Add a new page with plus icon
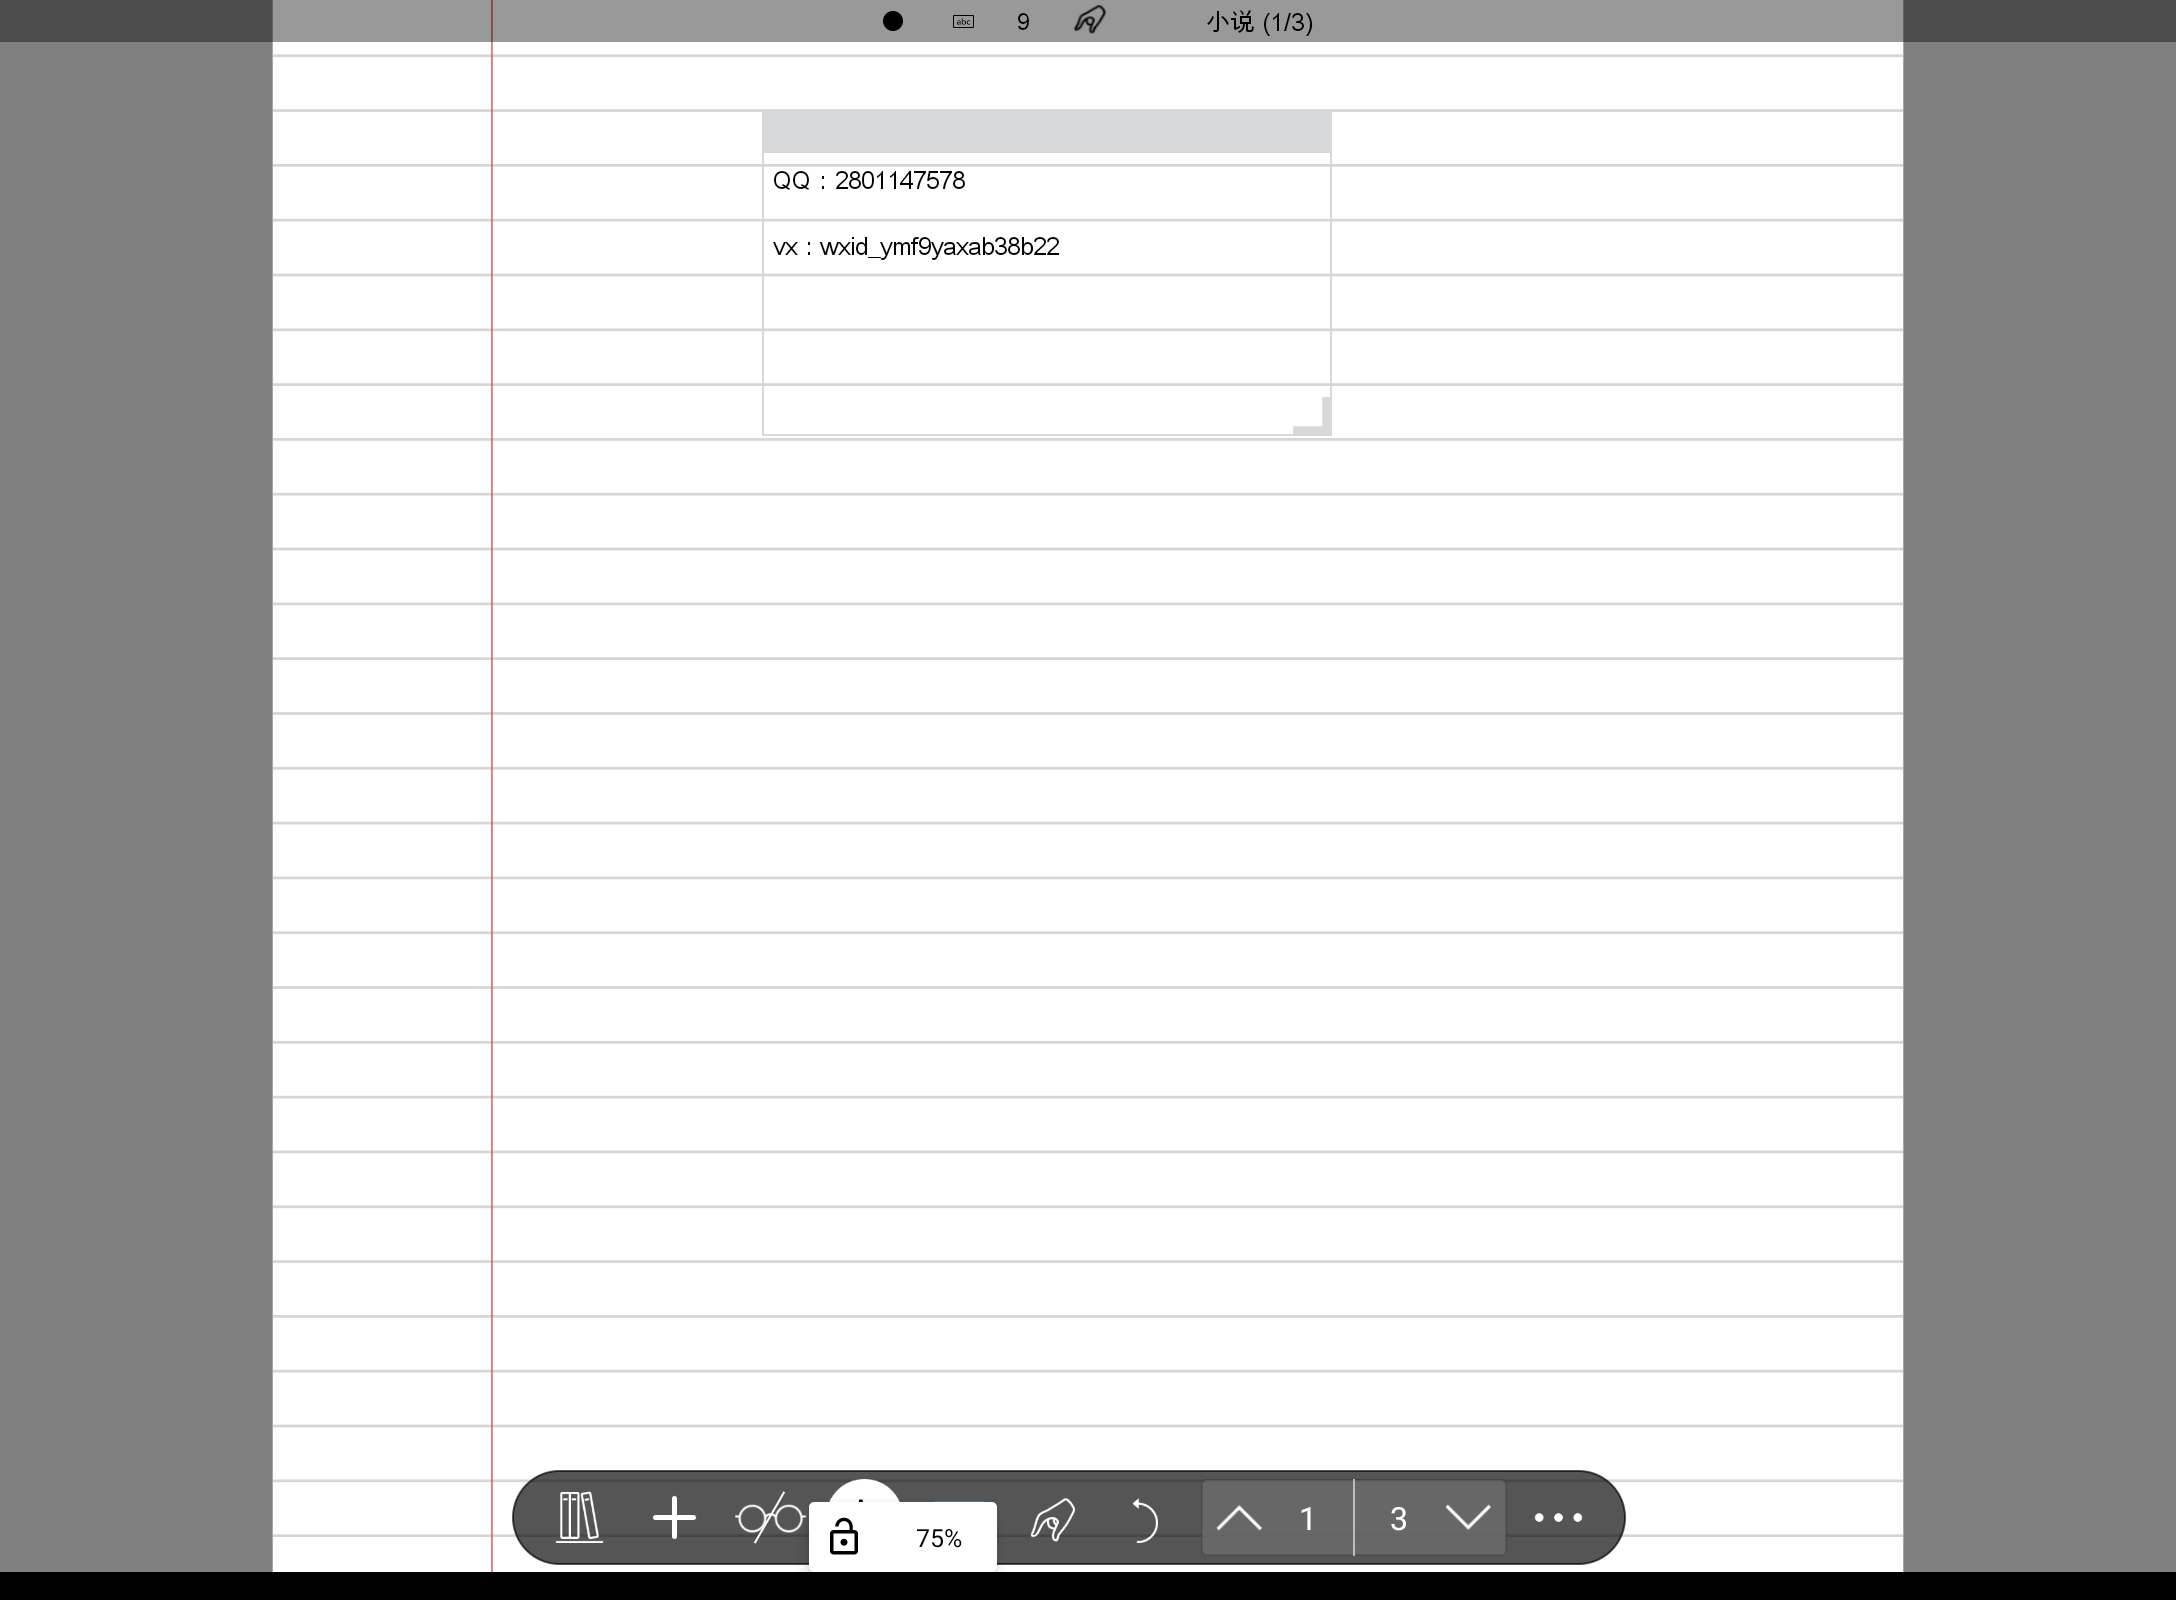 point(674,1517)
